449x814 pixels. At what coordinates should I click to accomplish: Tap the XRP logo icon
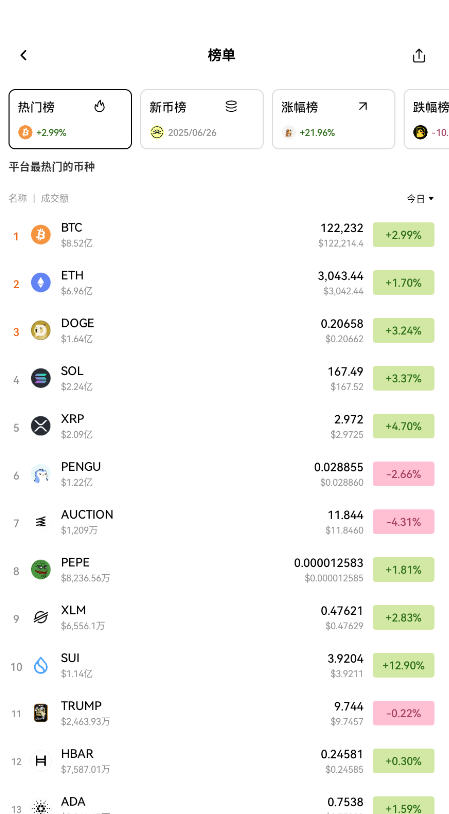[40, 426]
